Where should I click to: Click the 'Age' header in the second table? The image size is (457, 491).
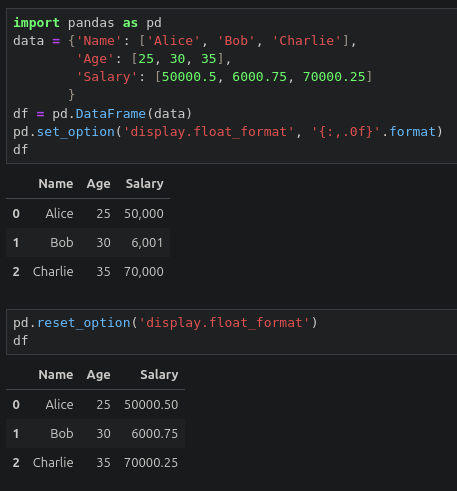pos(98,375)
